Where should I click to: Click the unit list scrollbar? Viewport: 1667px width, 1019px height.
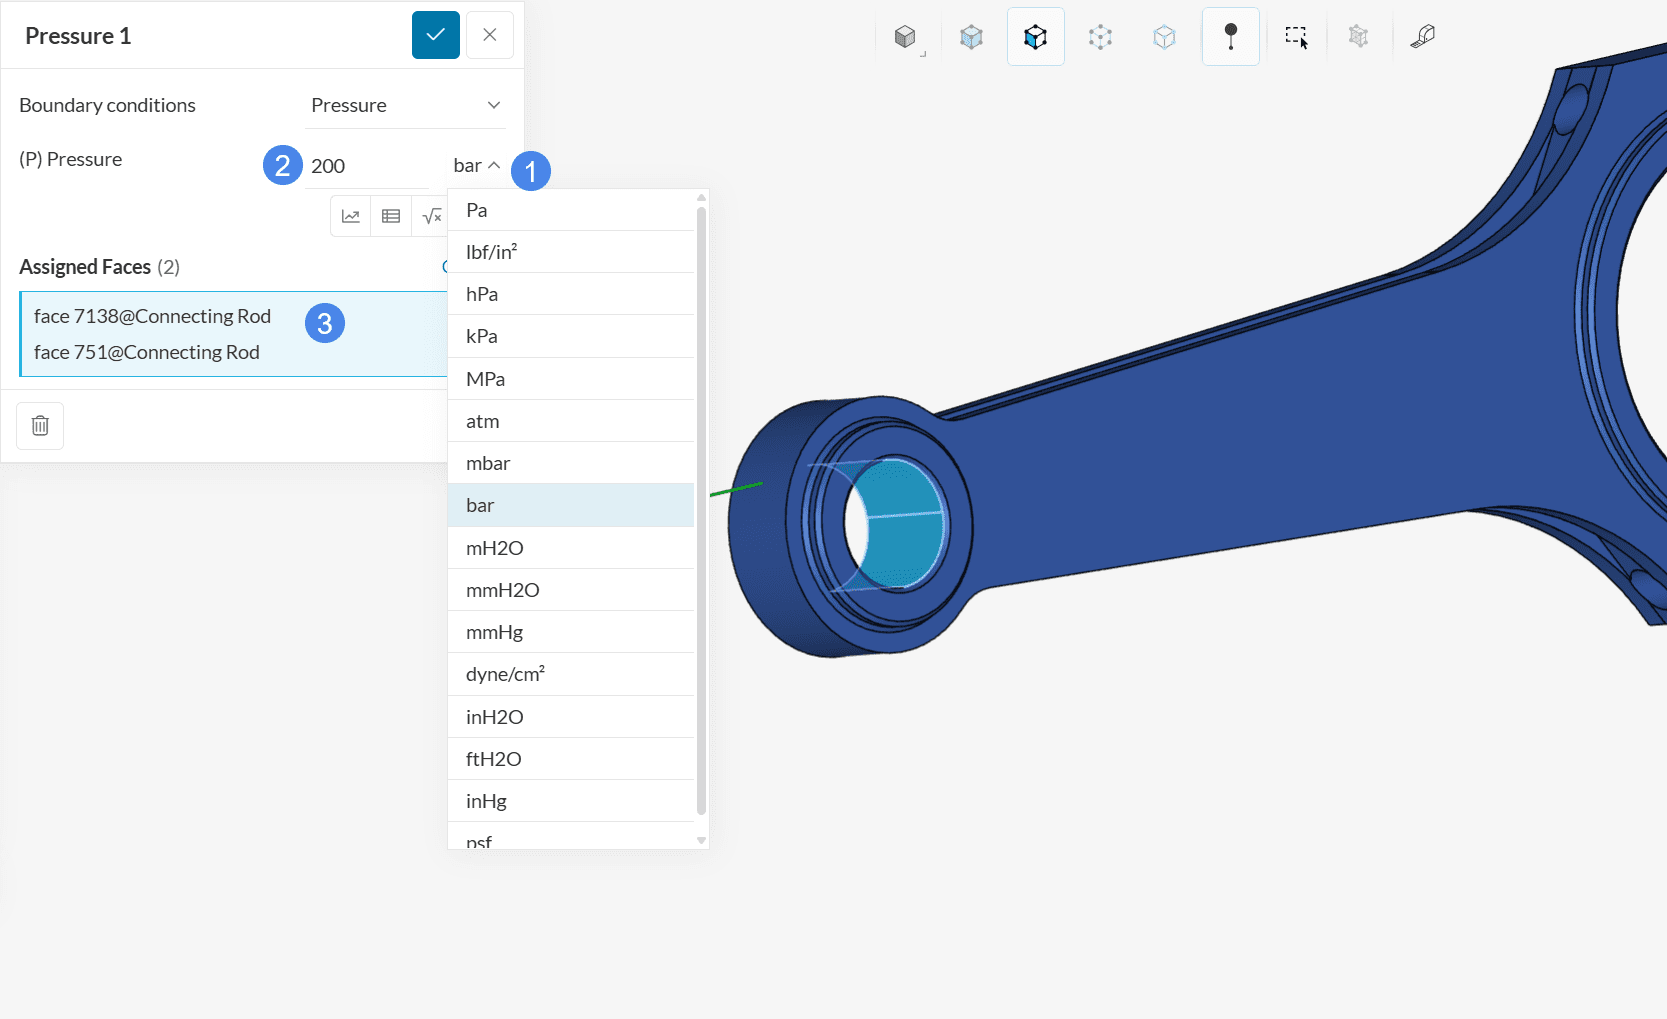coord(701,510)
